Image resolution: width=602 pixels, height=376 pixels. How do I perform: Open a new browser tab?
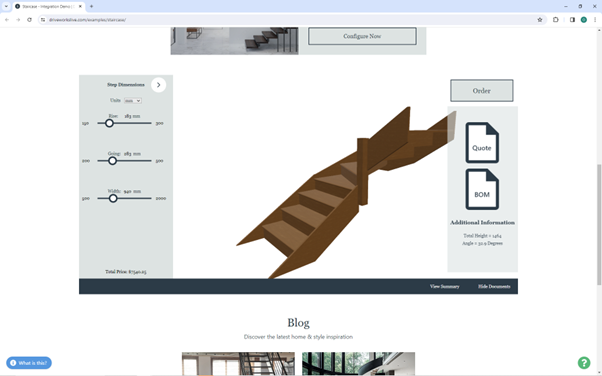point(91,7)
